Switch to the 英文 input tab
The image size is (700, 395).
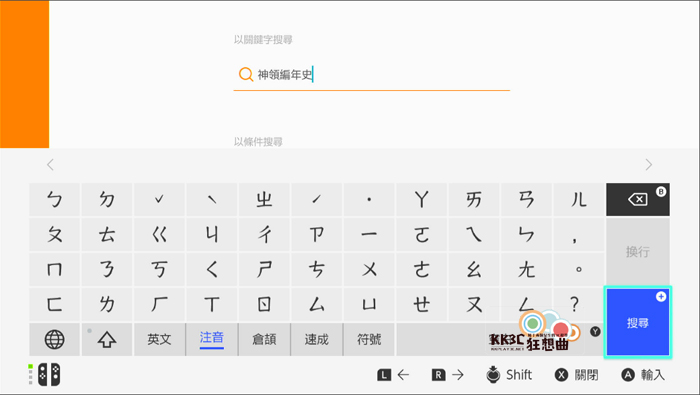[x=159, y=339]
